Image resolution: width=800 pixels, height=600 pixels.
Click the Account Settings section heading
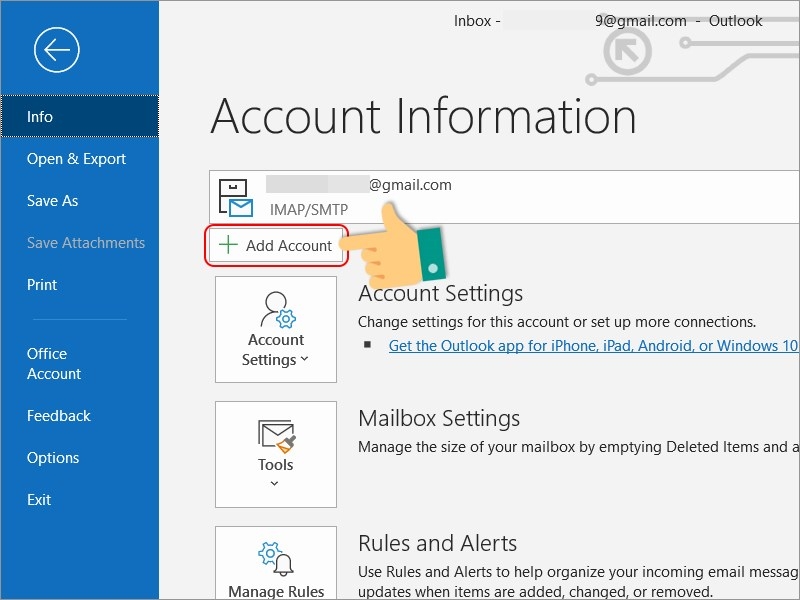441,293
